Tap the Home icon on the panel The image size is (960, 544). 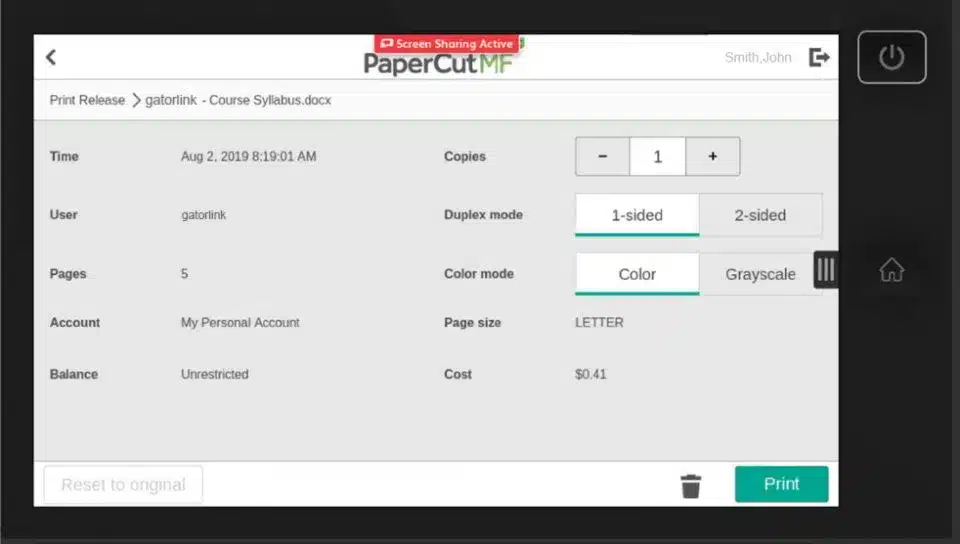891,270
